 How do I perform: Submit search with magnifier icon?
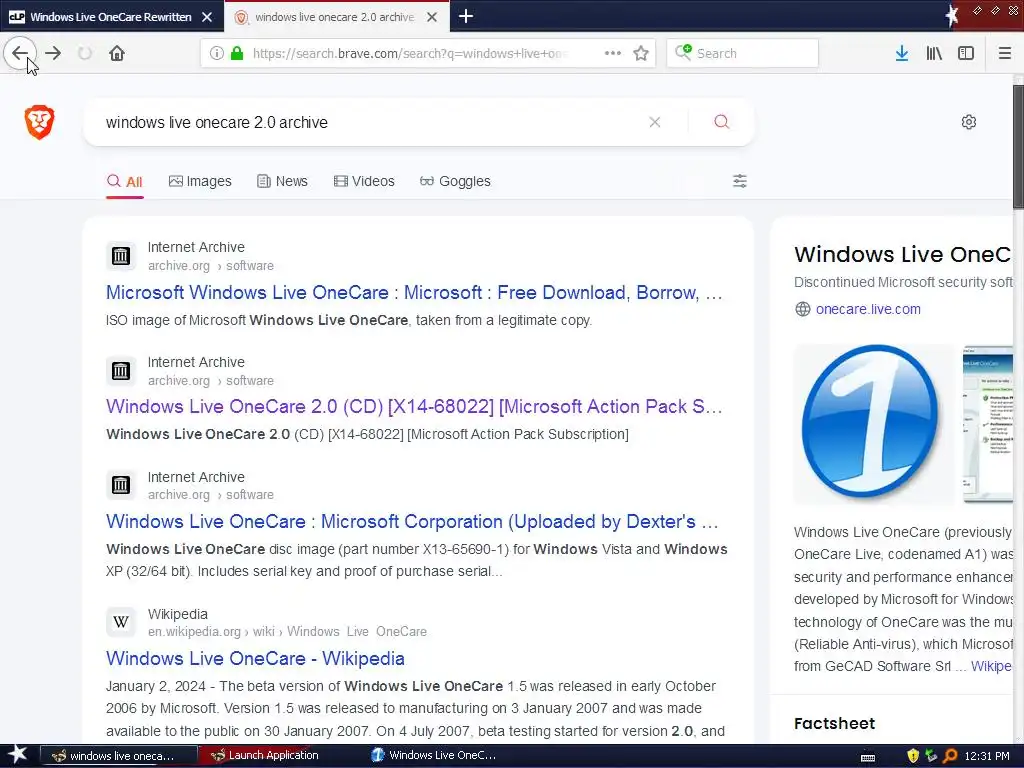click(x=722, y=122)
